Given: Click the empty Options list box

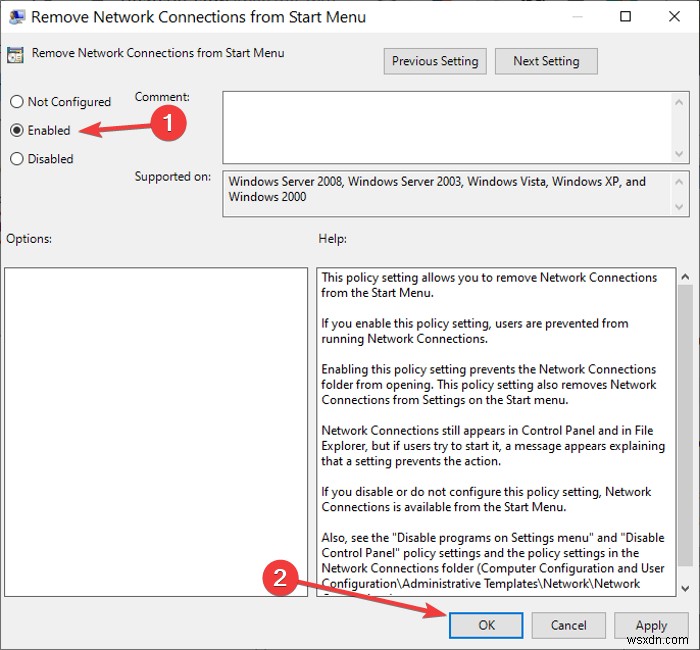Looking at the screenshot, I should 156,432.
